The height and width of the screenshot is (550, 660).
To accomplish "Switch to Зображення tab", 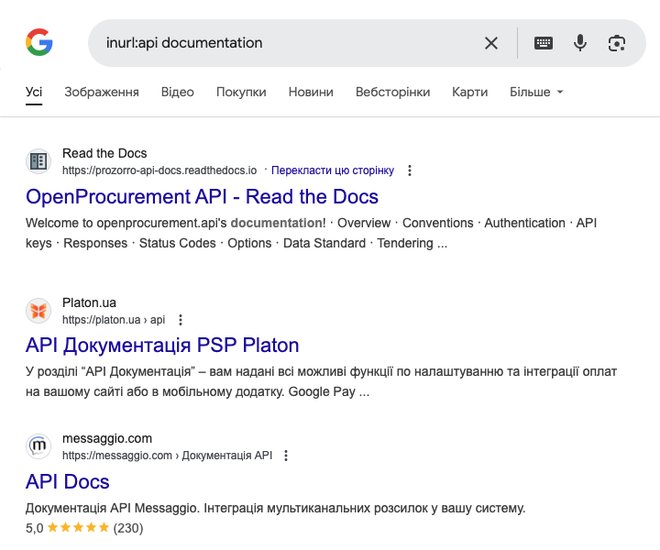I will (101, 92).
